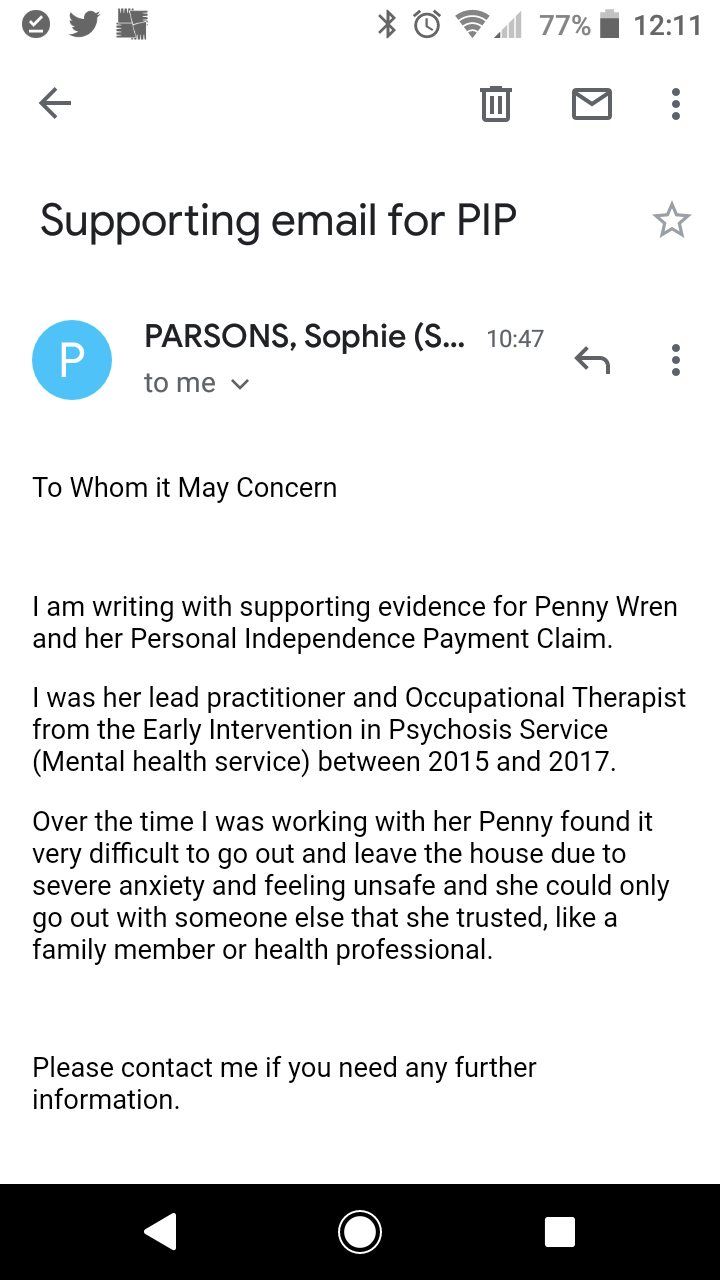Star the email 'Supporting email for PIP'
The image size is (720, 1280).
(672, 219)
